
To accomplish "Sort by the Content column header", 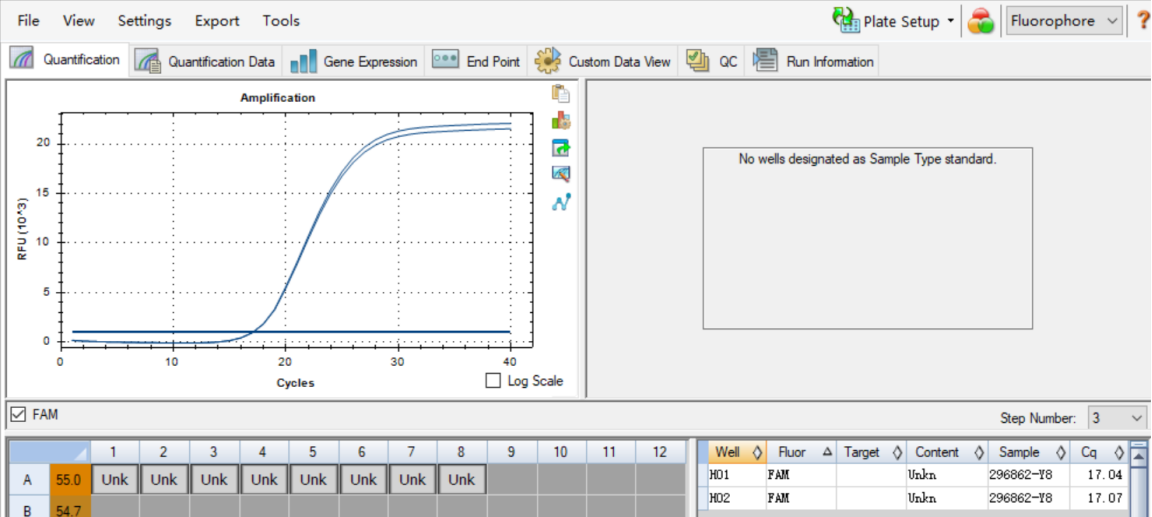I will tap(947, 452).
